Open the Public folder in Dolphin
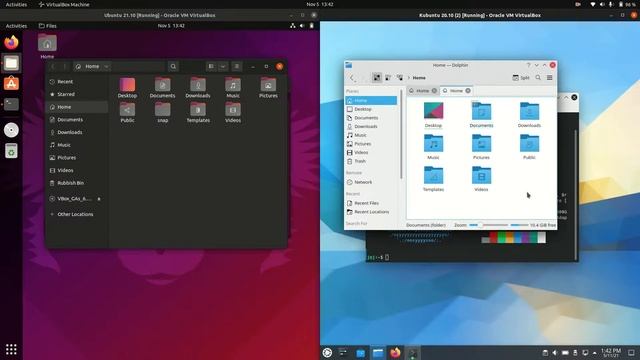Screen dimensions: 640x360 (x=529, y=147)
